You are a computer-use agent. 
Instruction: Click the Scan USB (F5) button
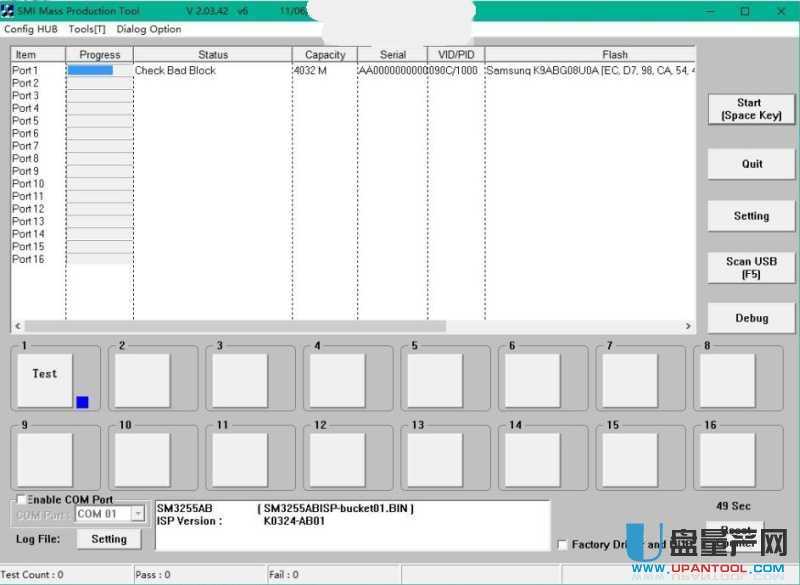[x=751, y=268]
